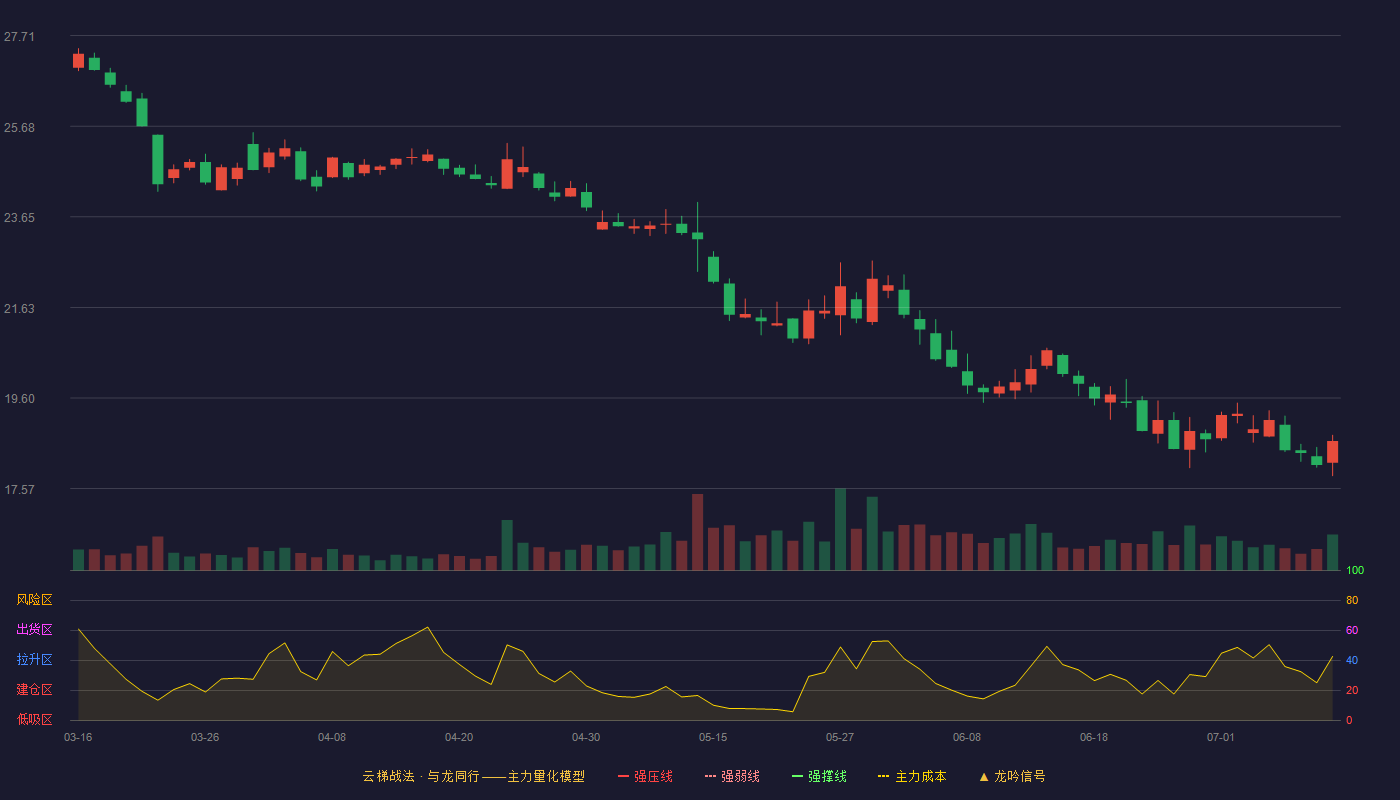Click the 06-18 date label
This screenshot has height=800, width=1400.
click(x=1094, y=737)
